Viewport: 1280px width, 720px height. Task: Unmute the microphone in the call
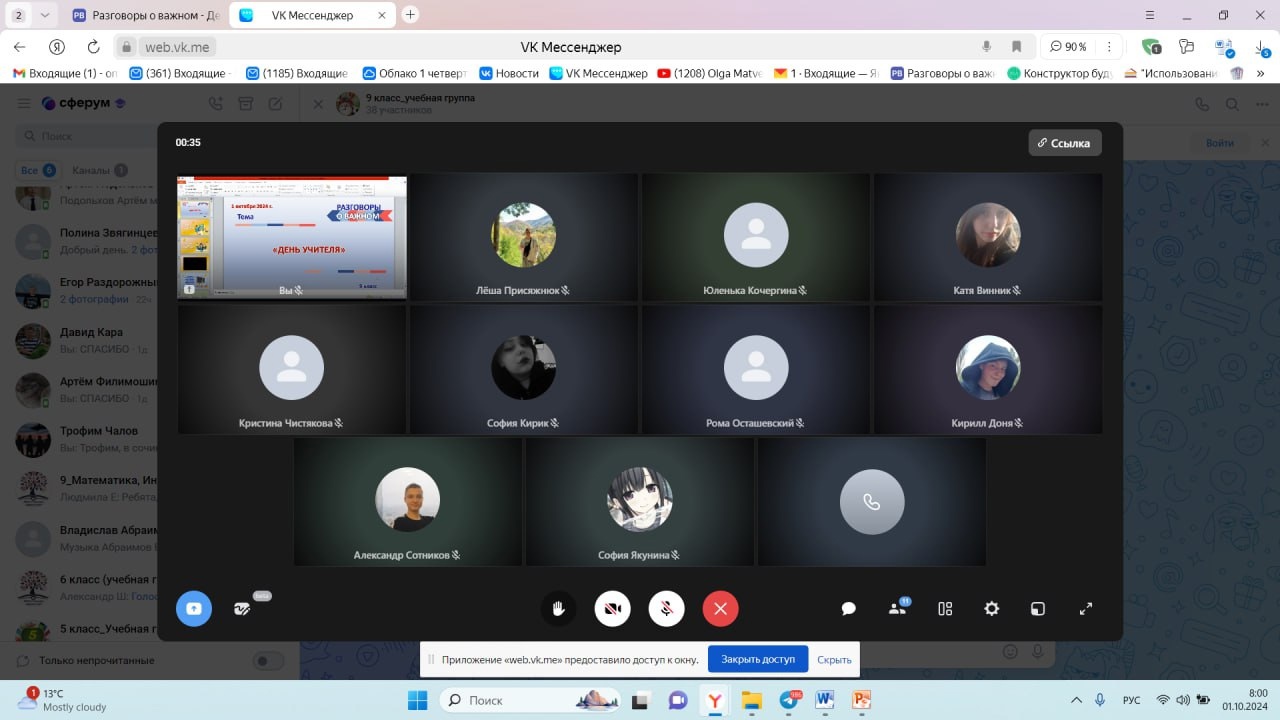(x=666, y=608)
